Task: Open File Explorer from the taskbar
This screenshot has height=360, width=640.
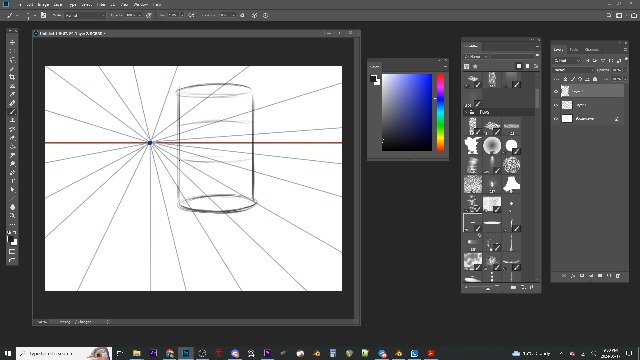Action: click(x=137, y=353)
